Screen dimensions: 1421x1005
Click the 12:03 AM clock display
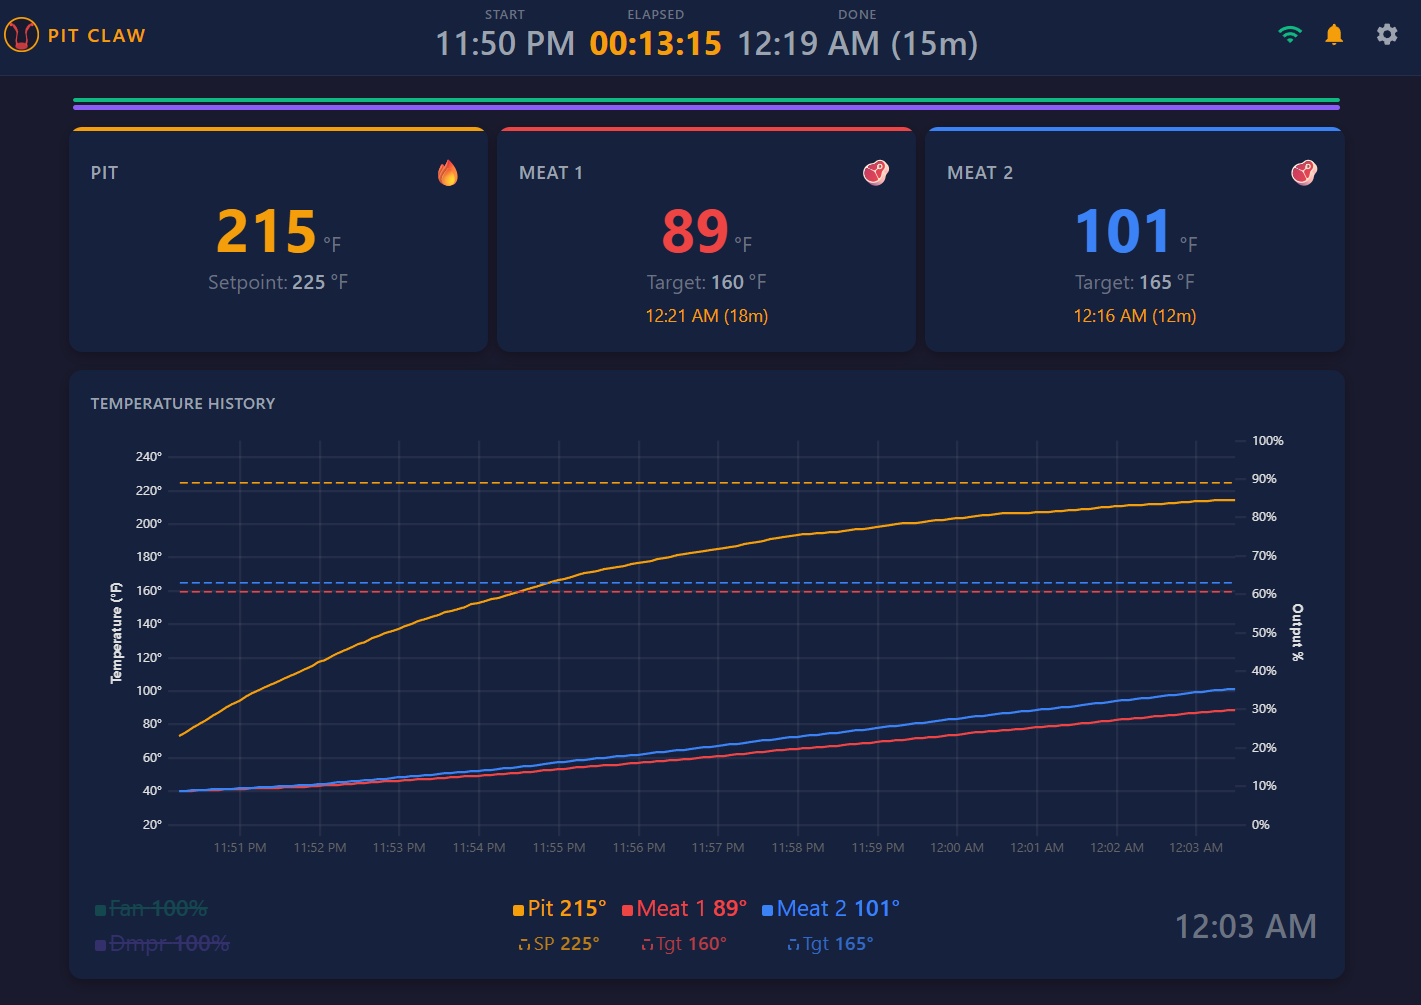pyautogui.click(x=1245, y=927)
